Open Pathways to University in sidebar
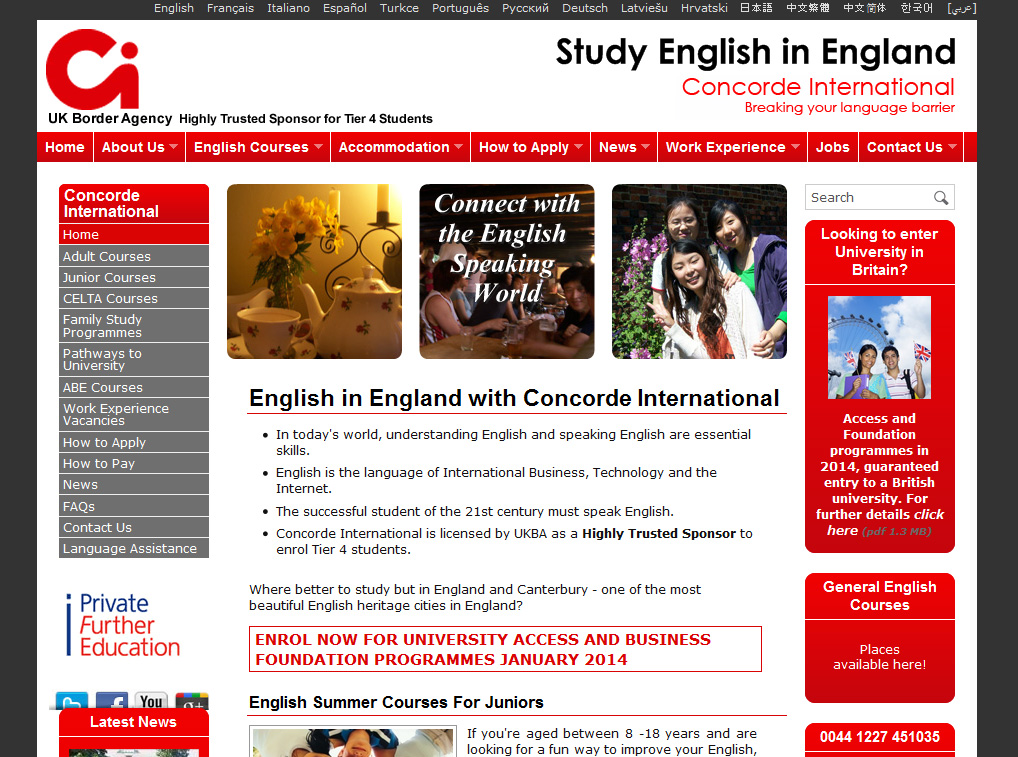This screenshot has height=757, width=1018. point(134,360)
